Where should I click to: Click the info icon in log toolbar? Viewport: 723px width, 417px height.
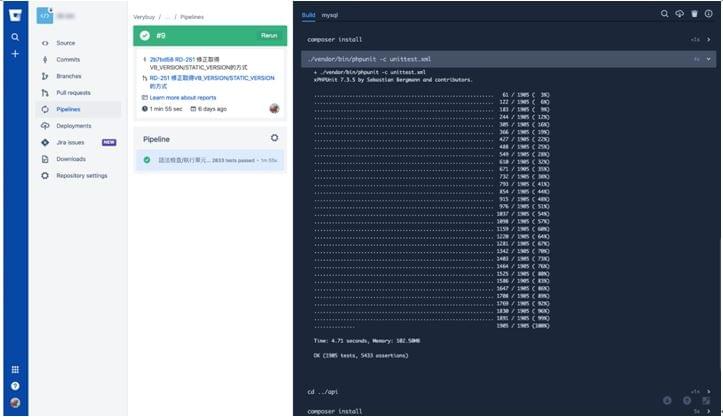pyautogui.click(x=709, y=14)
